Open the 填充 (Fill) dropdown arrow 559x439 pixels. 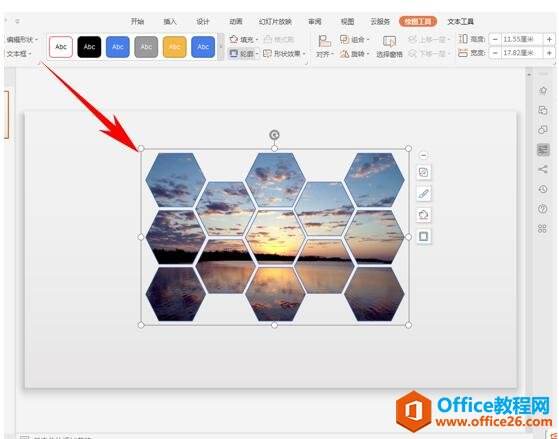pyautogui.click(x=257, y=39)
